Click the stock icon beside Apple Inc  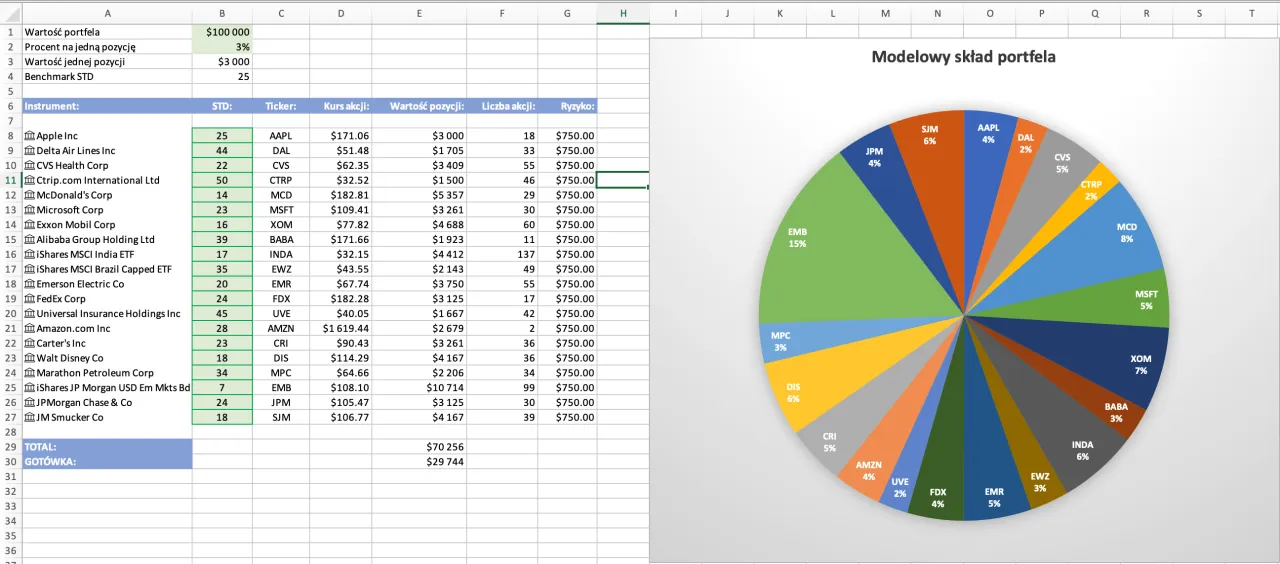(29, 136)
